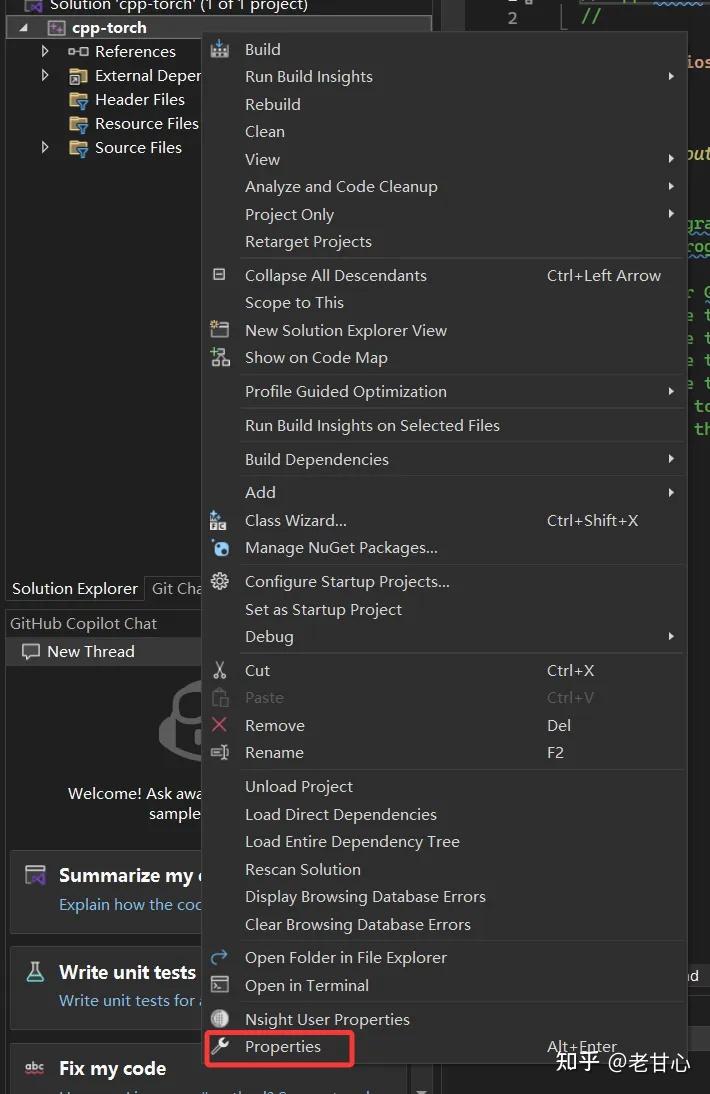This screenshot has width=710, height=1094.
Task: Click the Properties wrench icon
Action: 220,1047
